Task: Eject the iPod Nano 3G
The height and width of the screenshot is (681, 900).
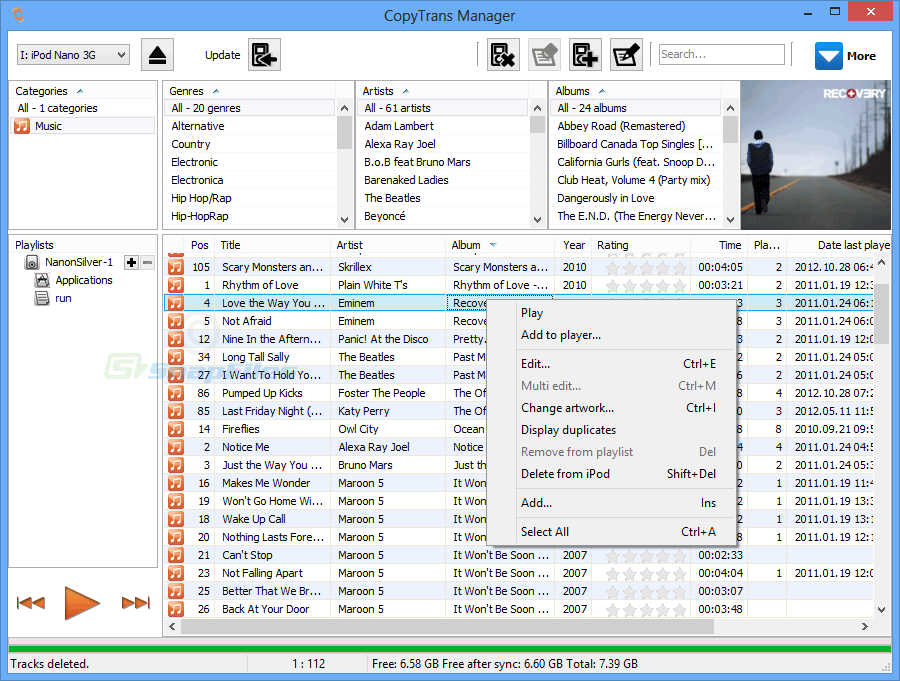Action: pos(157,55)
